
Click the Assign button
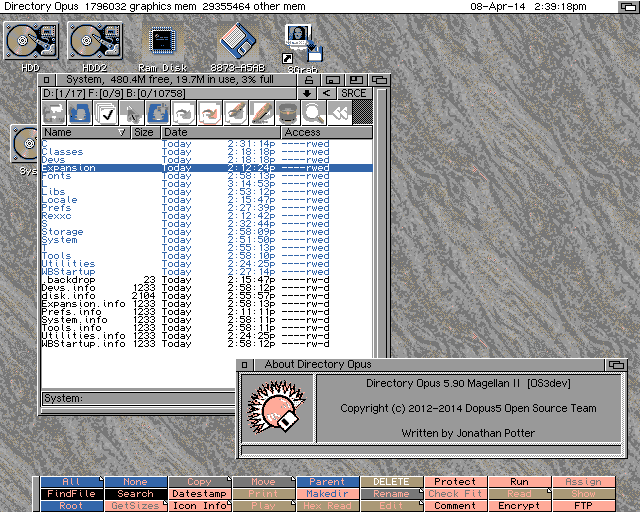(x=584, y=482)
